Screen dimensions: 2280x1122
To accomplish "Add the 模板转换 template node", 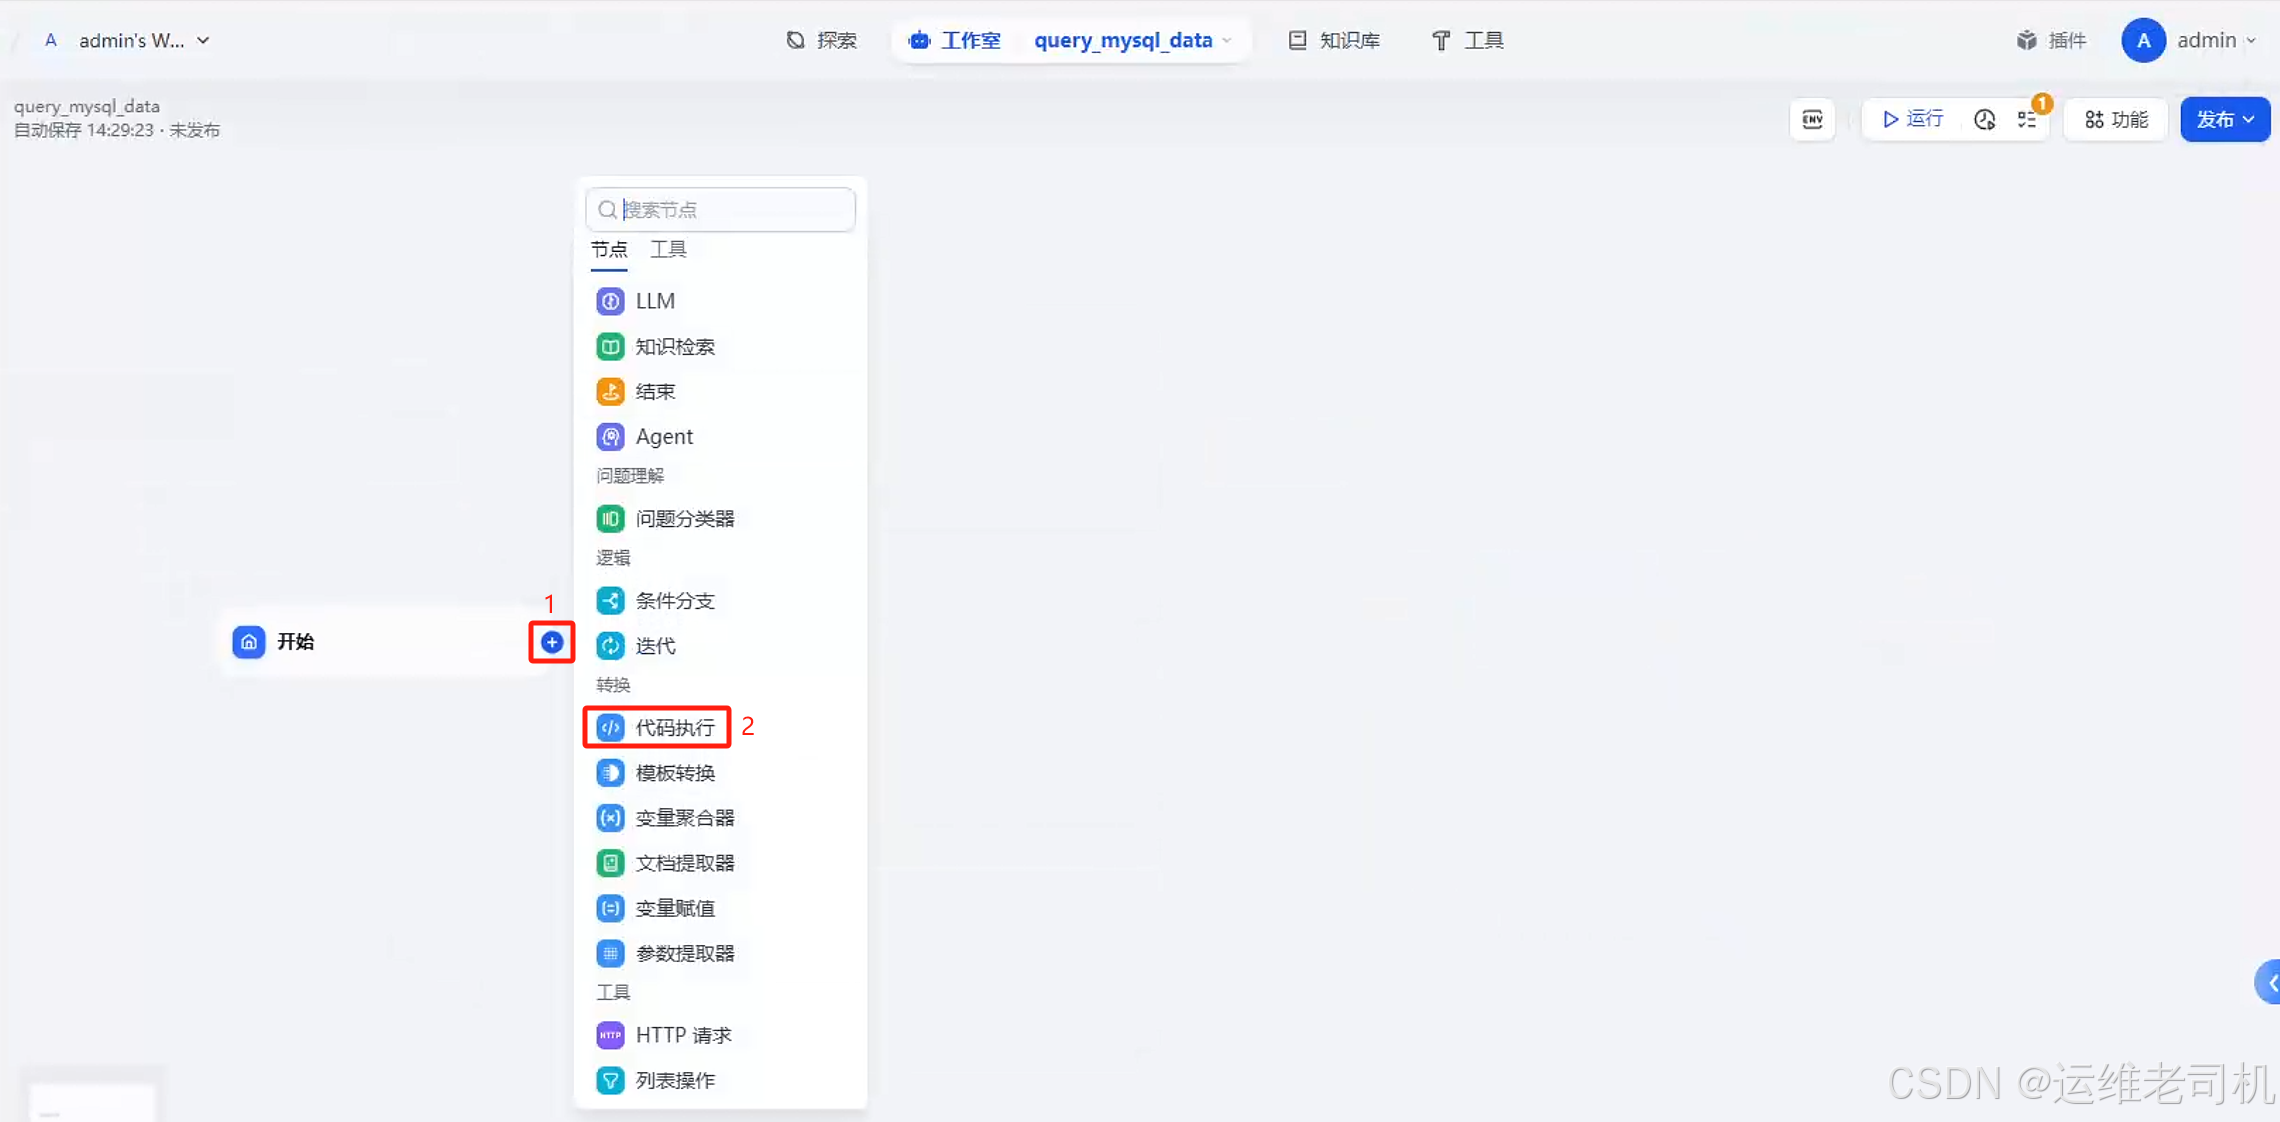I will pos(674,773).
